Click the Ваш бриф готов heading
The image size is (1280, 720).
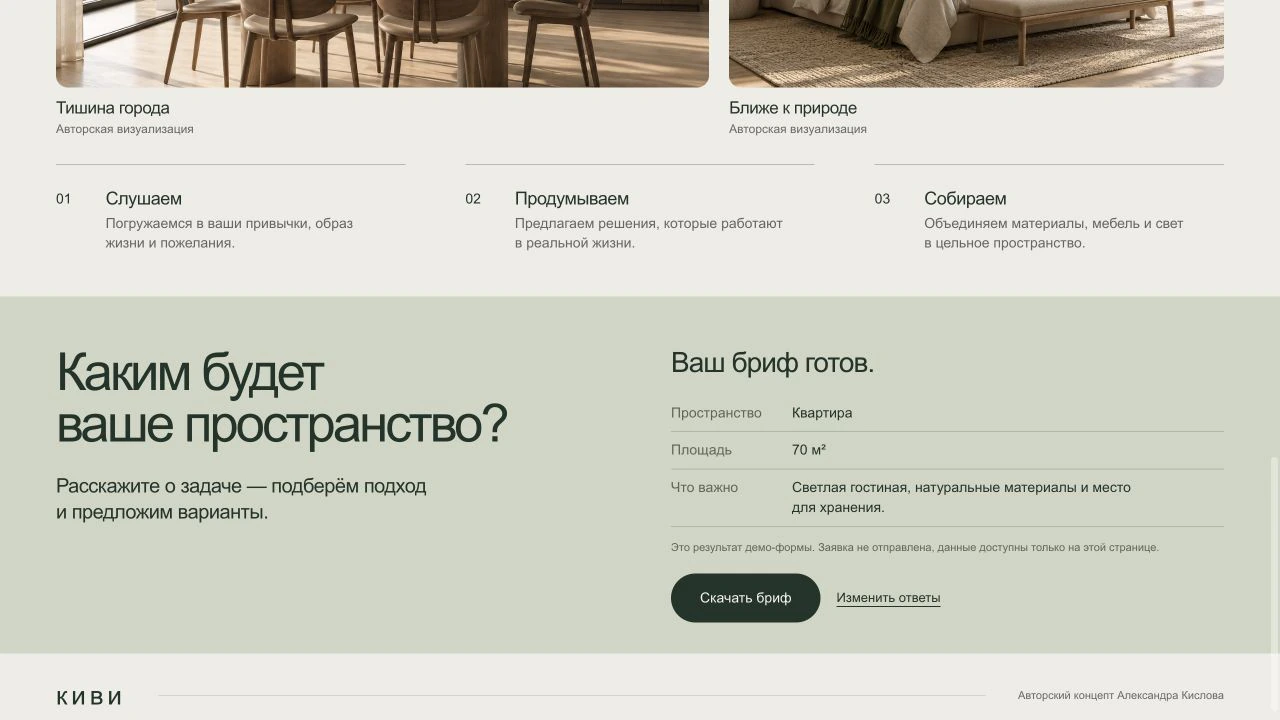(773, 363)
